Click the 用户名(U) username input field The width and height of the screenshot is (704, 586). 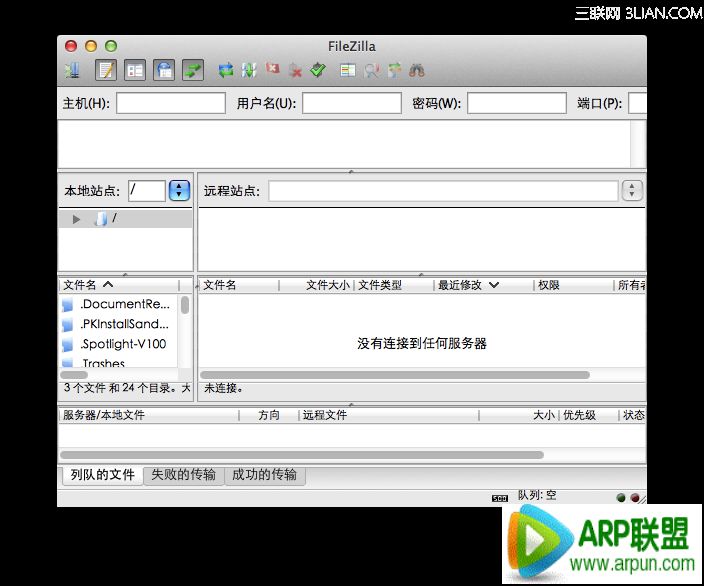352,103
